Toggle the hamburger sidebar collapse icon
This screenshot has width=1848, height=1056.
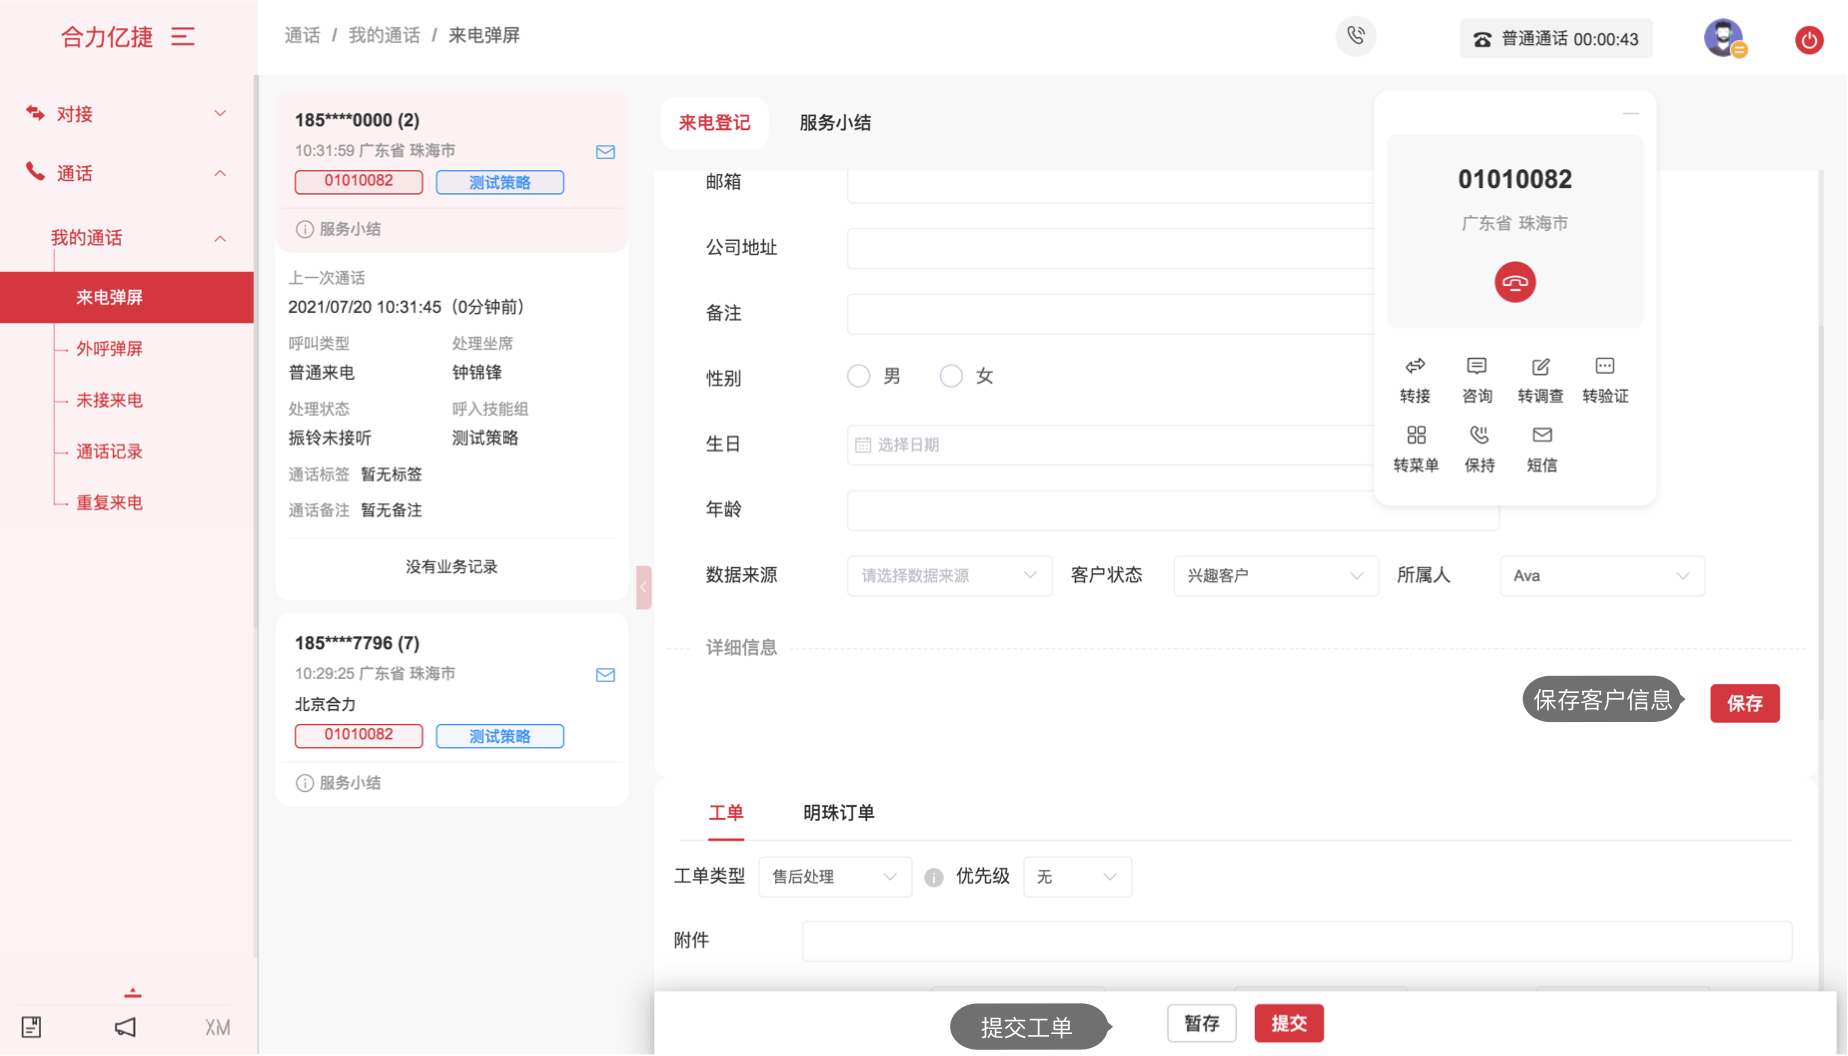tap(183, 37)
